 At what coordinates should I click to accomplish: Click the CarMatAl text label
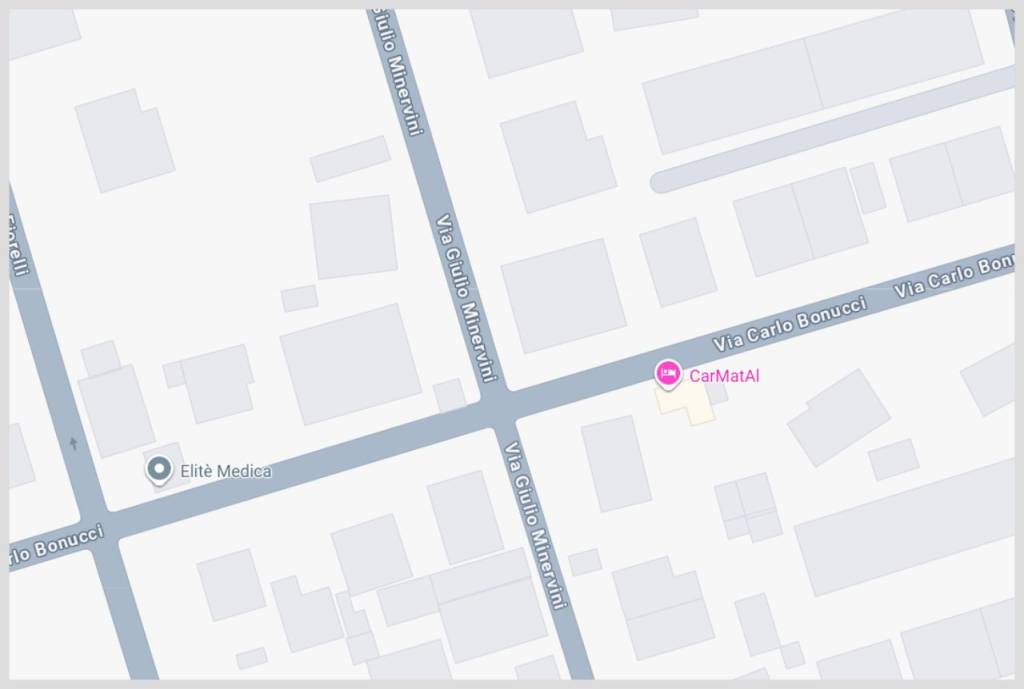click(724, 376)
